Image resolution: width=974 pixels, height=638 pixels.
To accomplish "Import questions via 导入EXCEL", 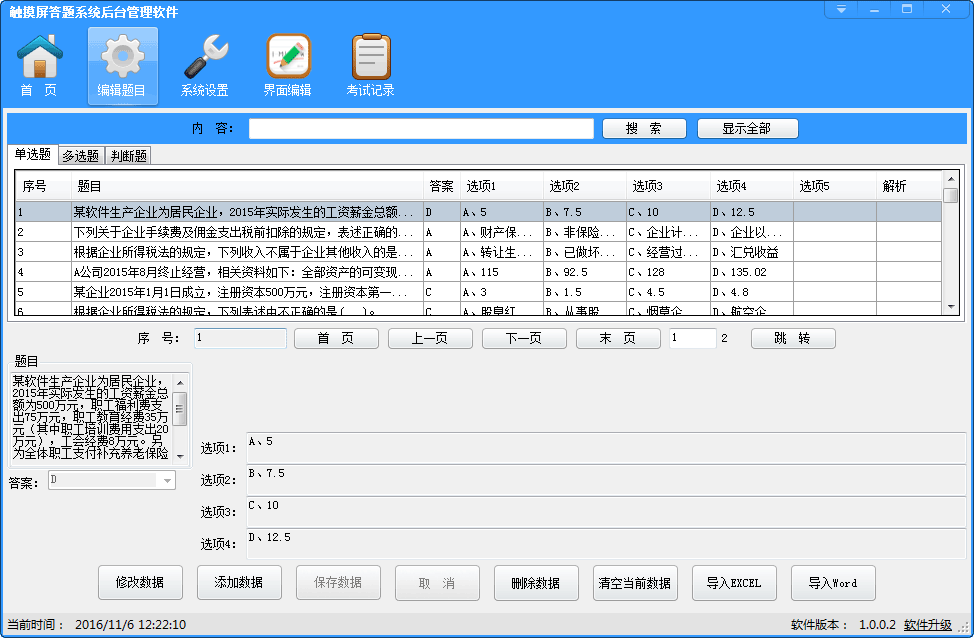I will tap(735, 583).
